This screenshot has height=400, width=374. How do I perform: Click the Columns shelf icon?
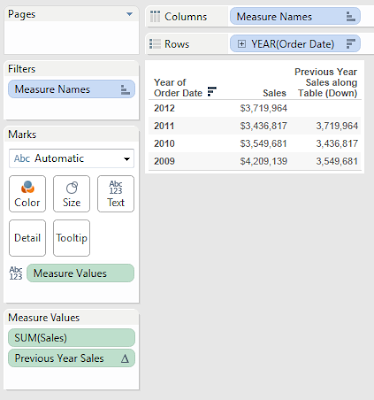(155, 16)
